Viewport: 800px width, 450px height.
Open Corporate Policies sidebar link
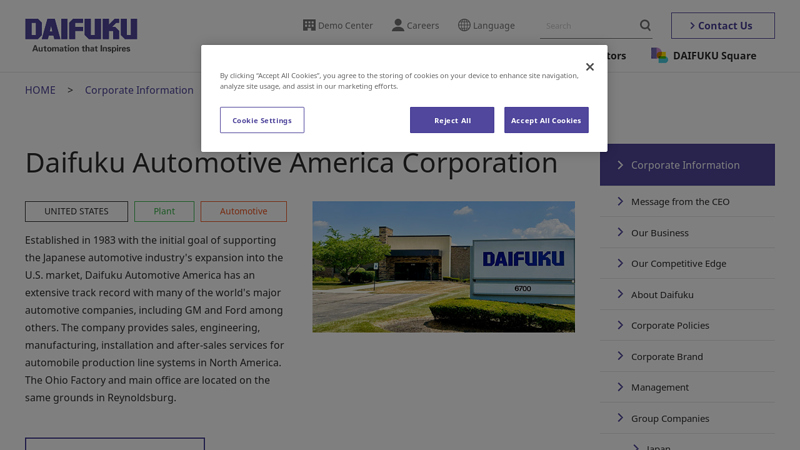point(670,325)
